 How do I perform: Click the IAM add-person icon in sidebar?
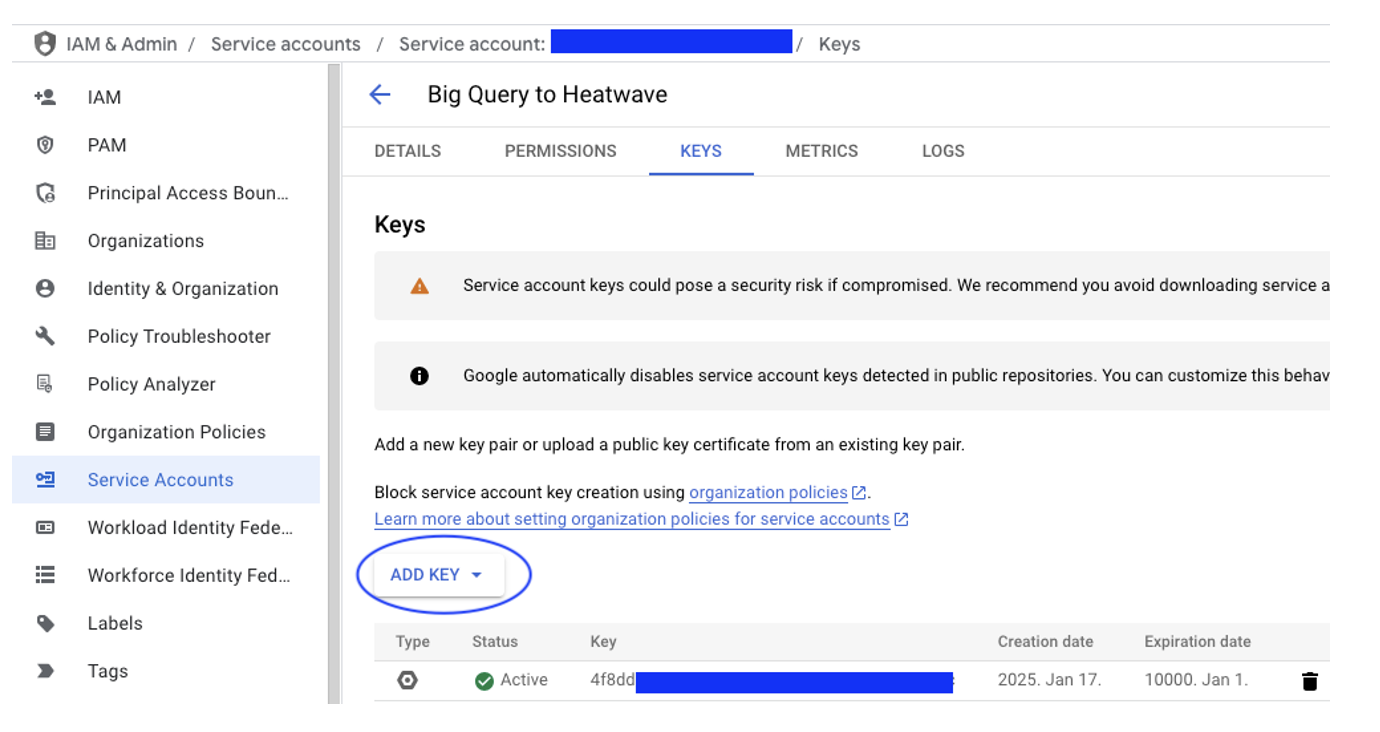pyautogui.click(x=45, y=97)
